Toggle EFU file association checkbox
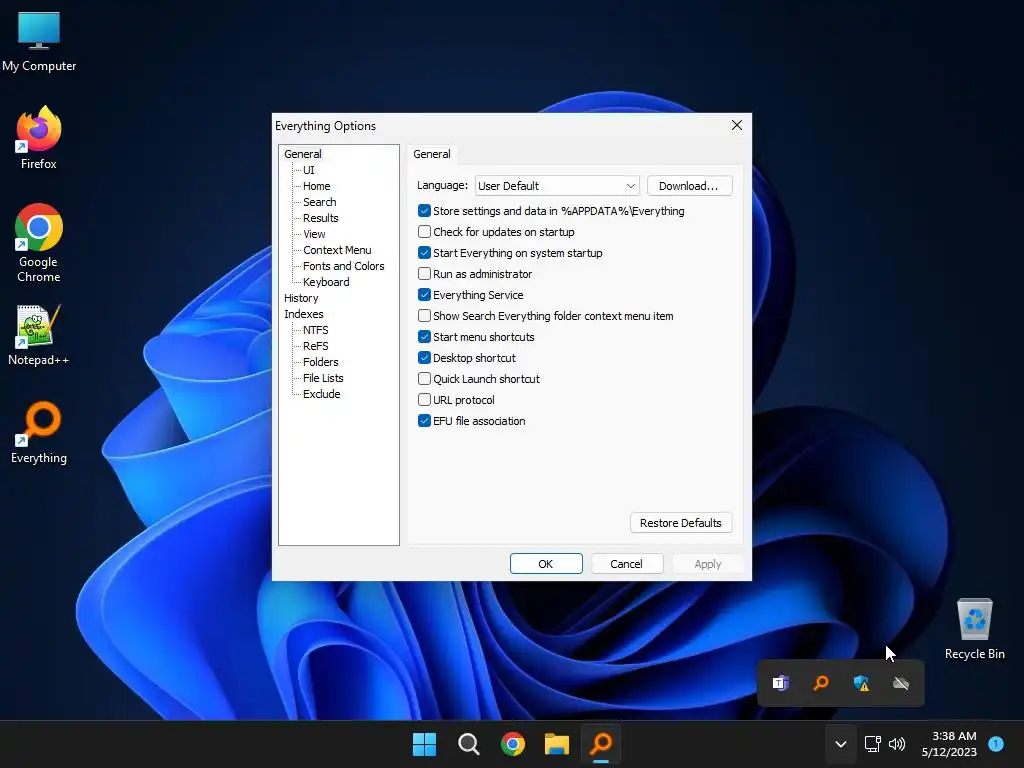Screen dimensions: 1024x768 (x=424, y=421)
